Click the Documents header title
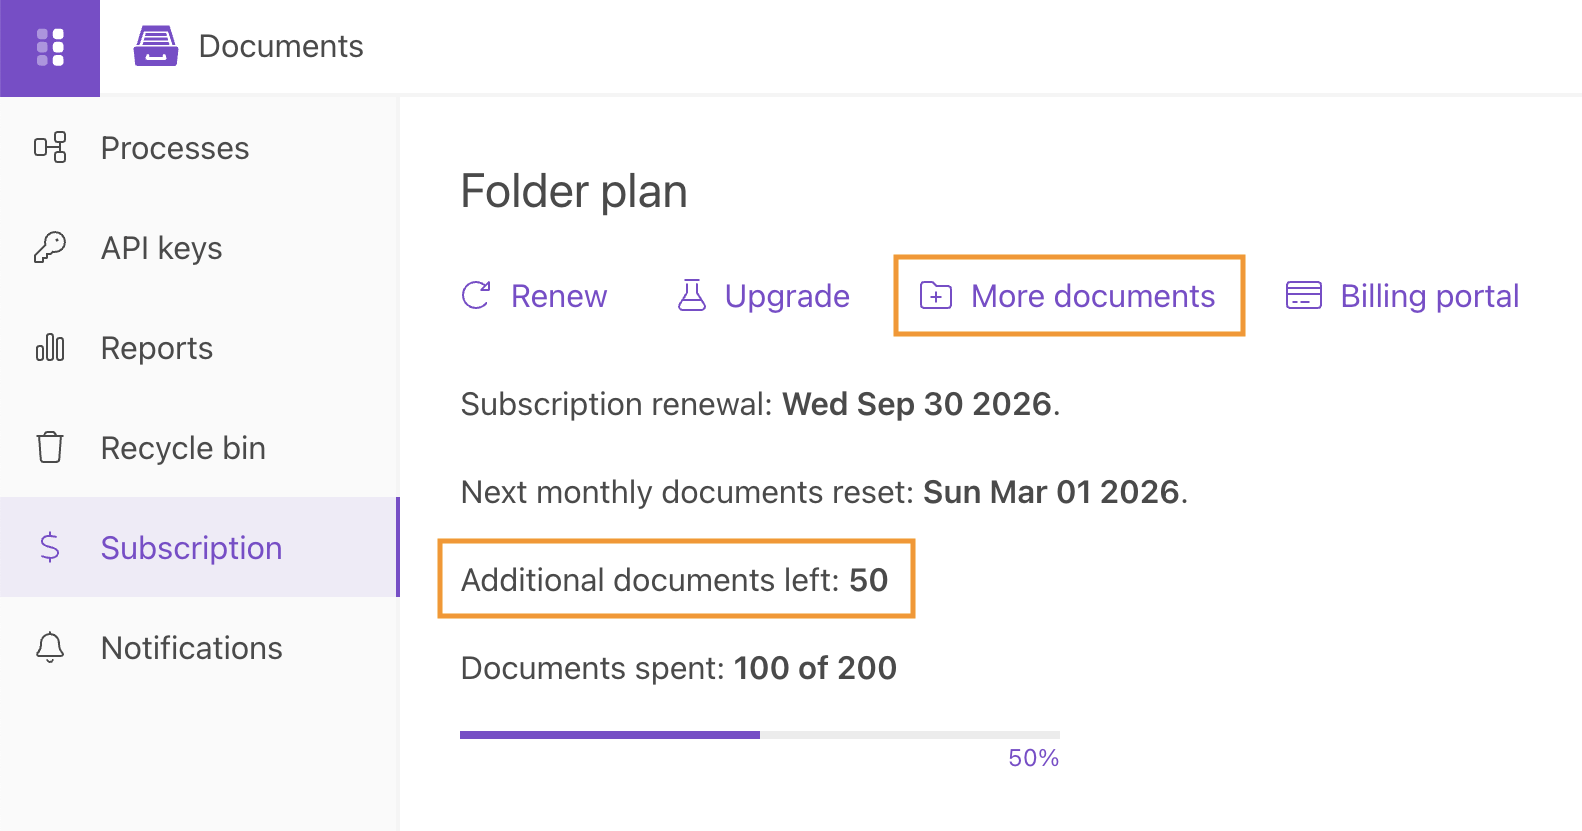The image size is (1582, 831). [x=281, y=46]
